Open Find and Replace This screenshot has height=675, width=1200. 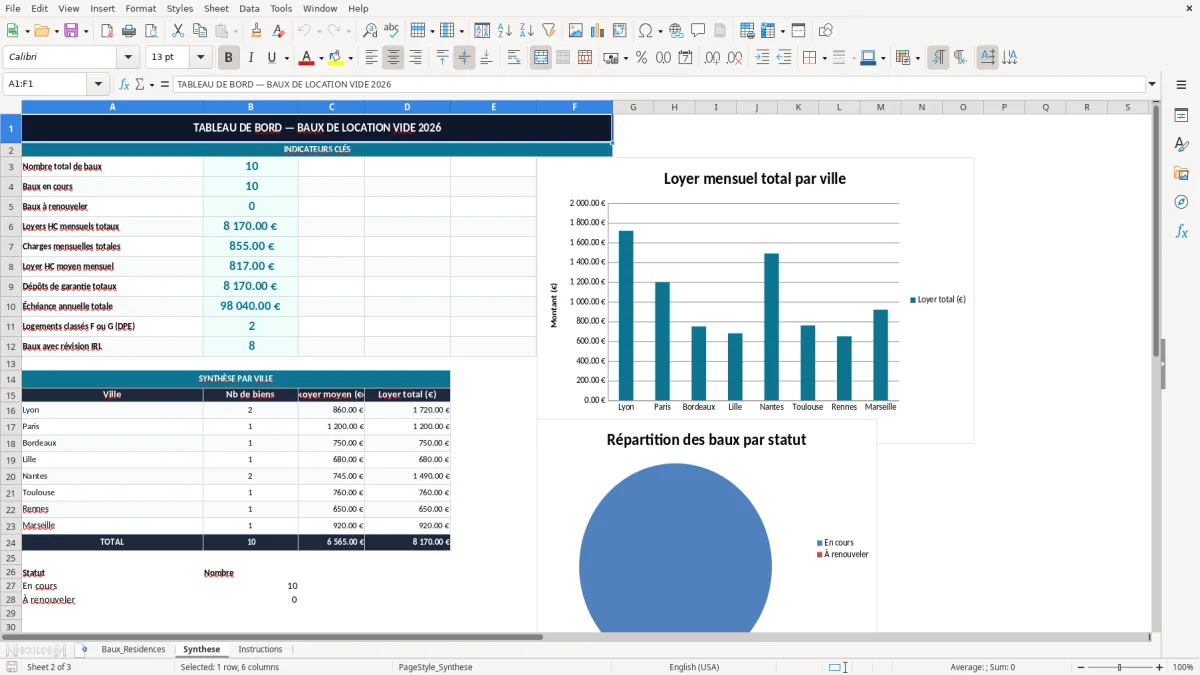click(x=370, y=31)
